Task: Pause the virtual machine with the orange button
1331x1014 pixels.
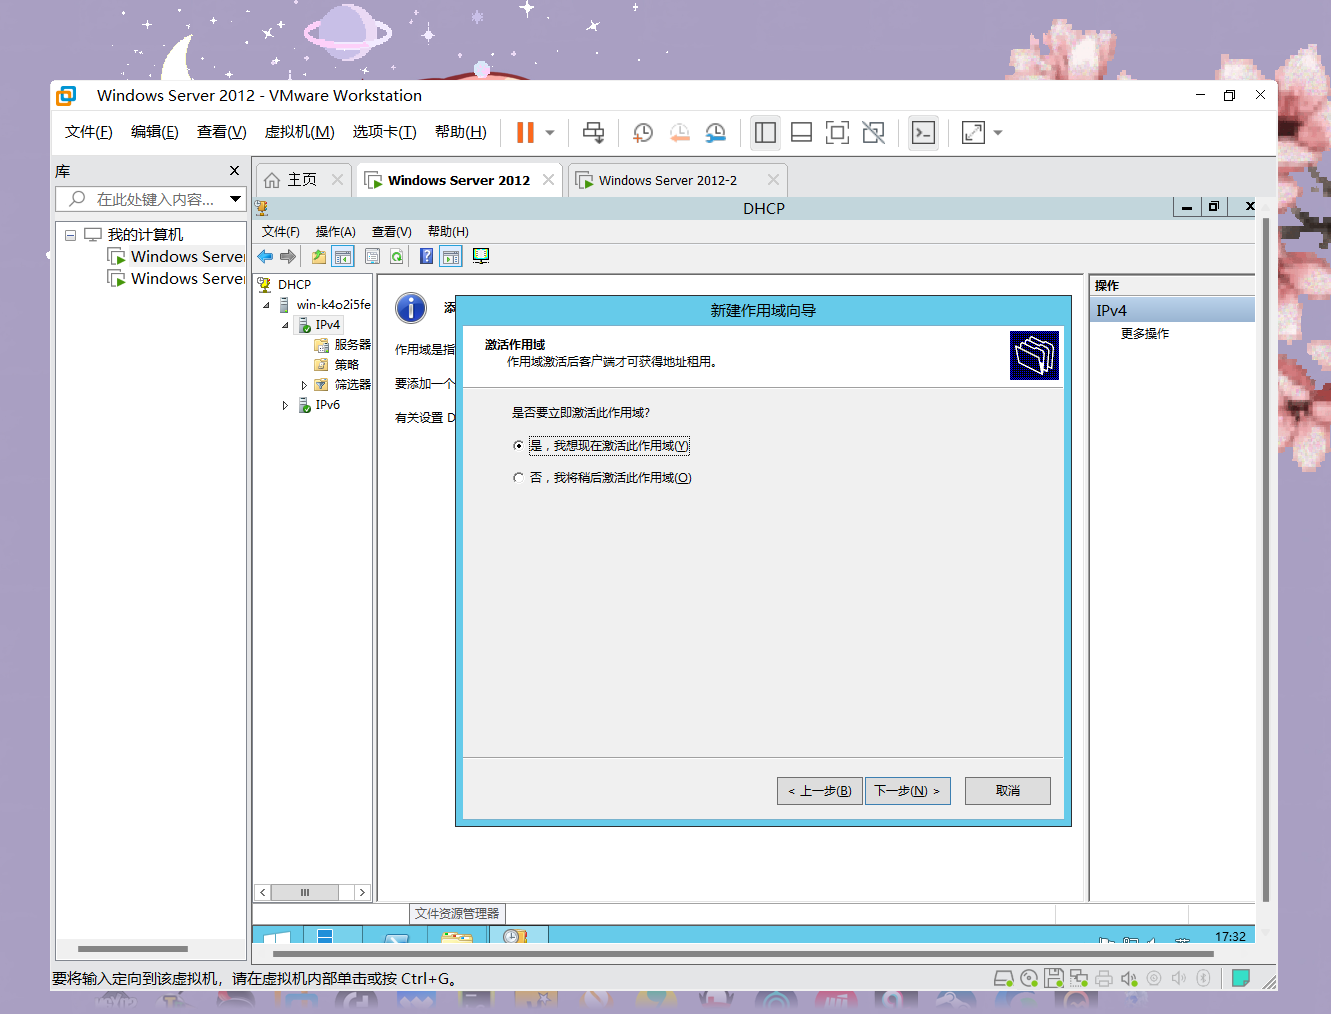Action: click(x=525, y=132)
